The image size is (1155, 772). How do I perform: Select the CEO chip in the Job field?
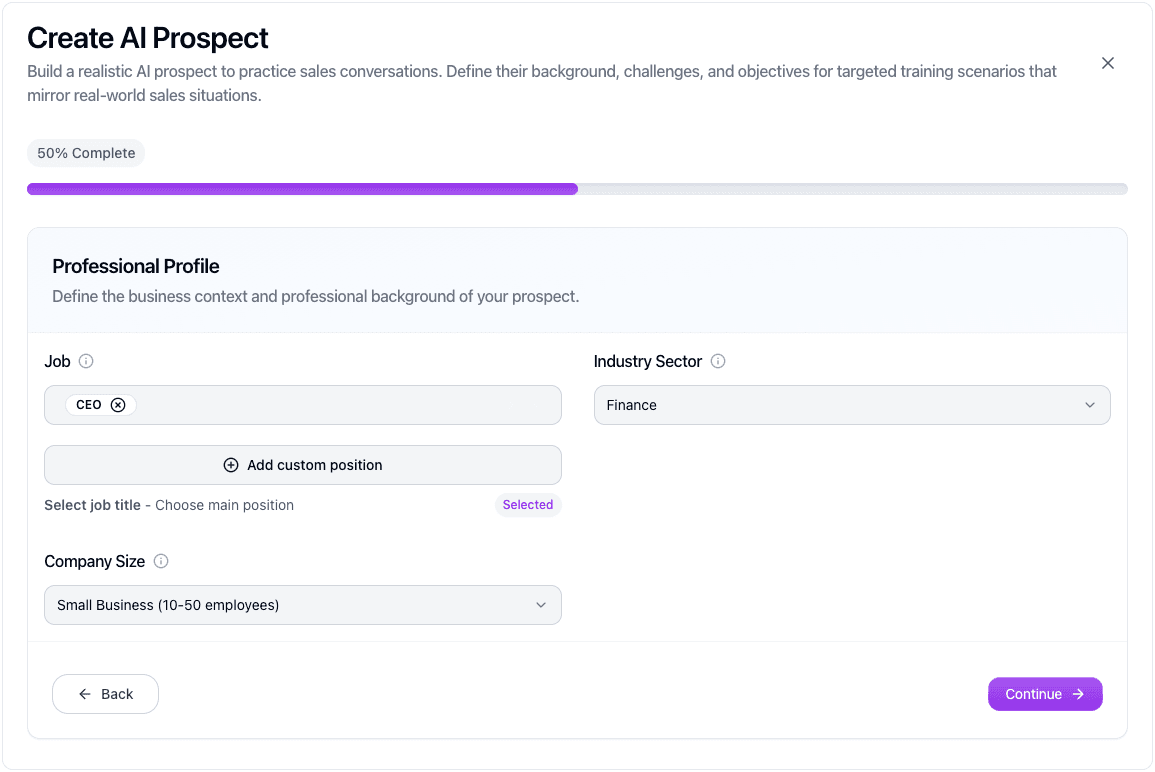point(90,404)
